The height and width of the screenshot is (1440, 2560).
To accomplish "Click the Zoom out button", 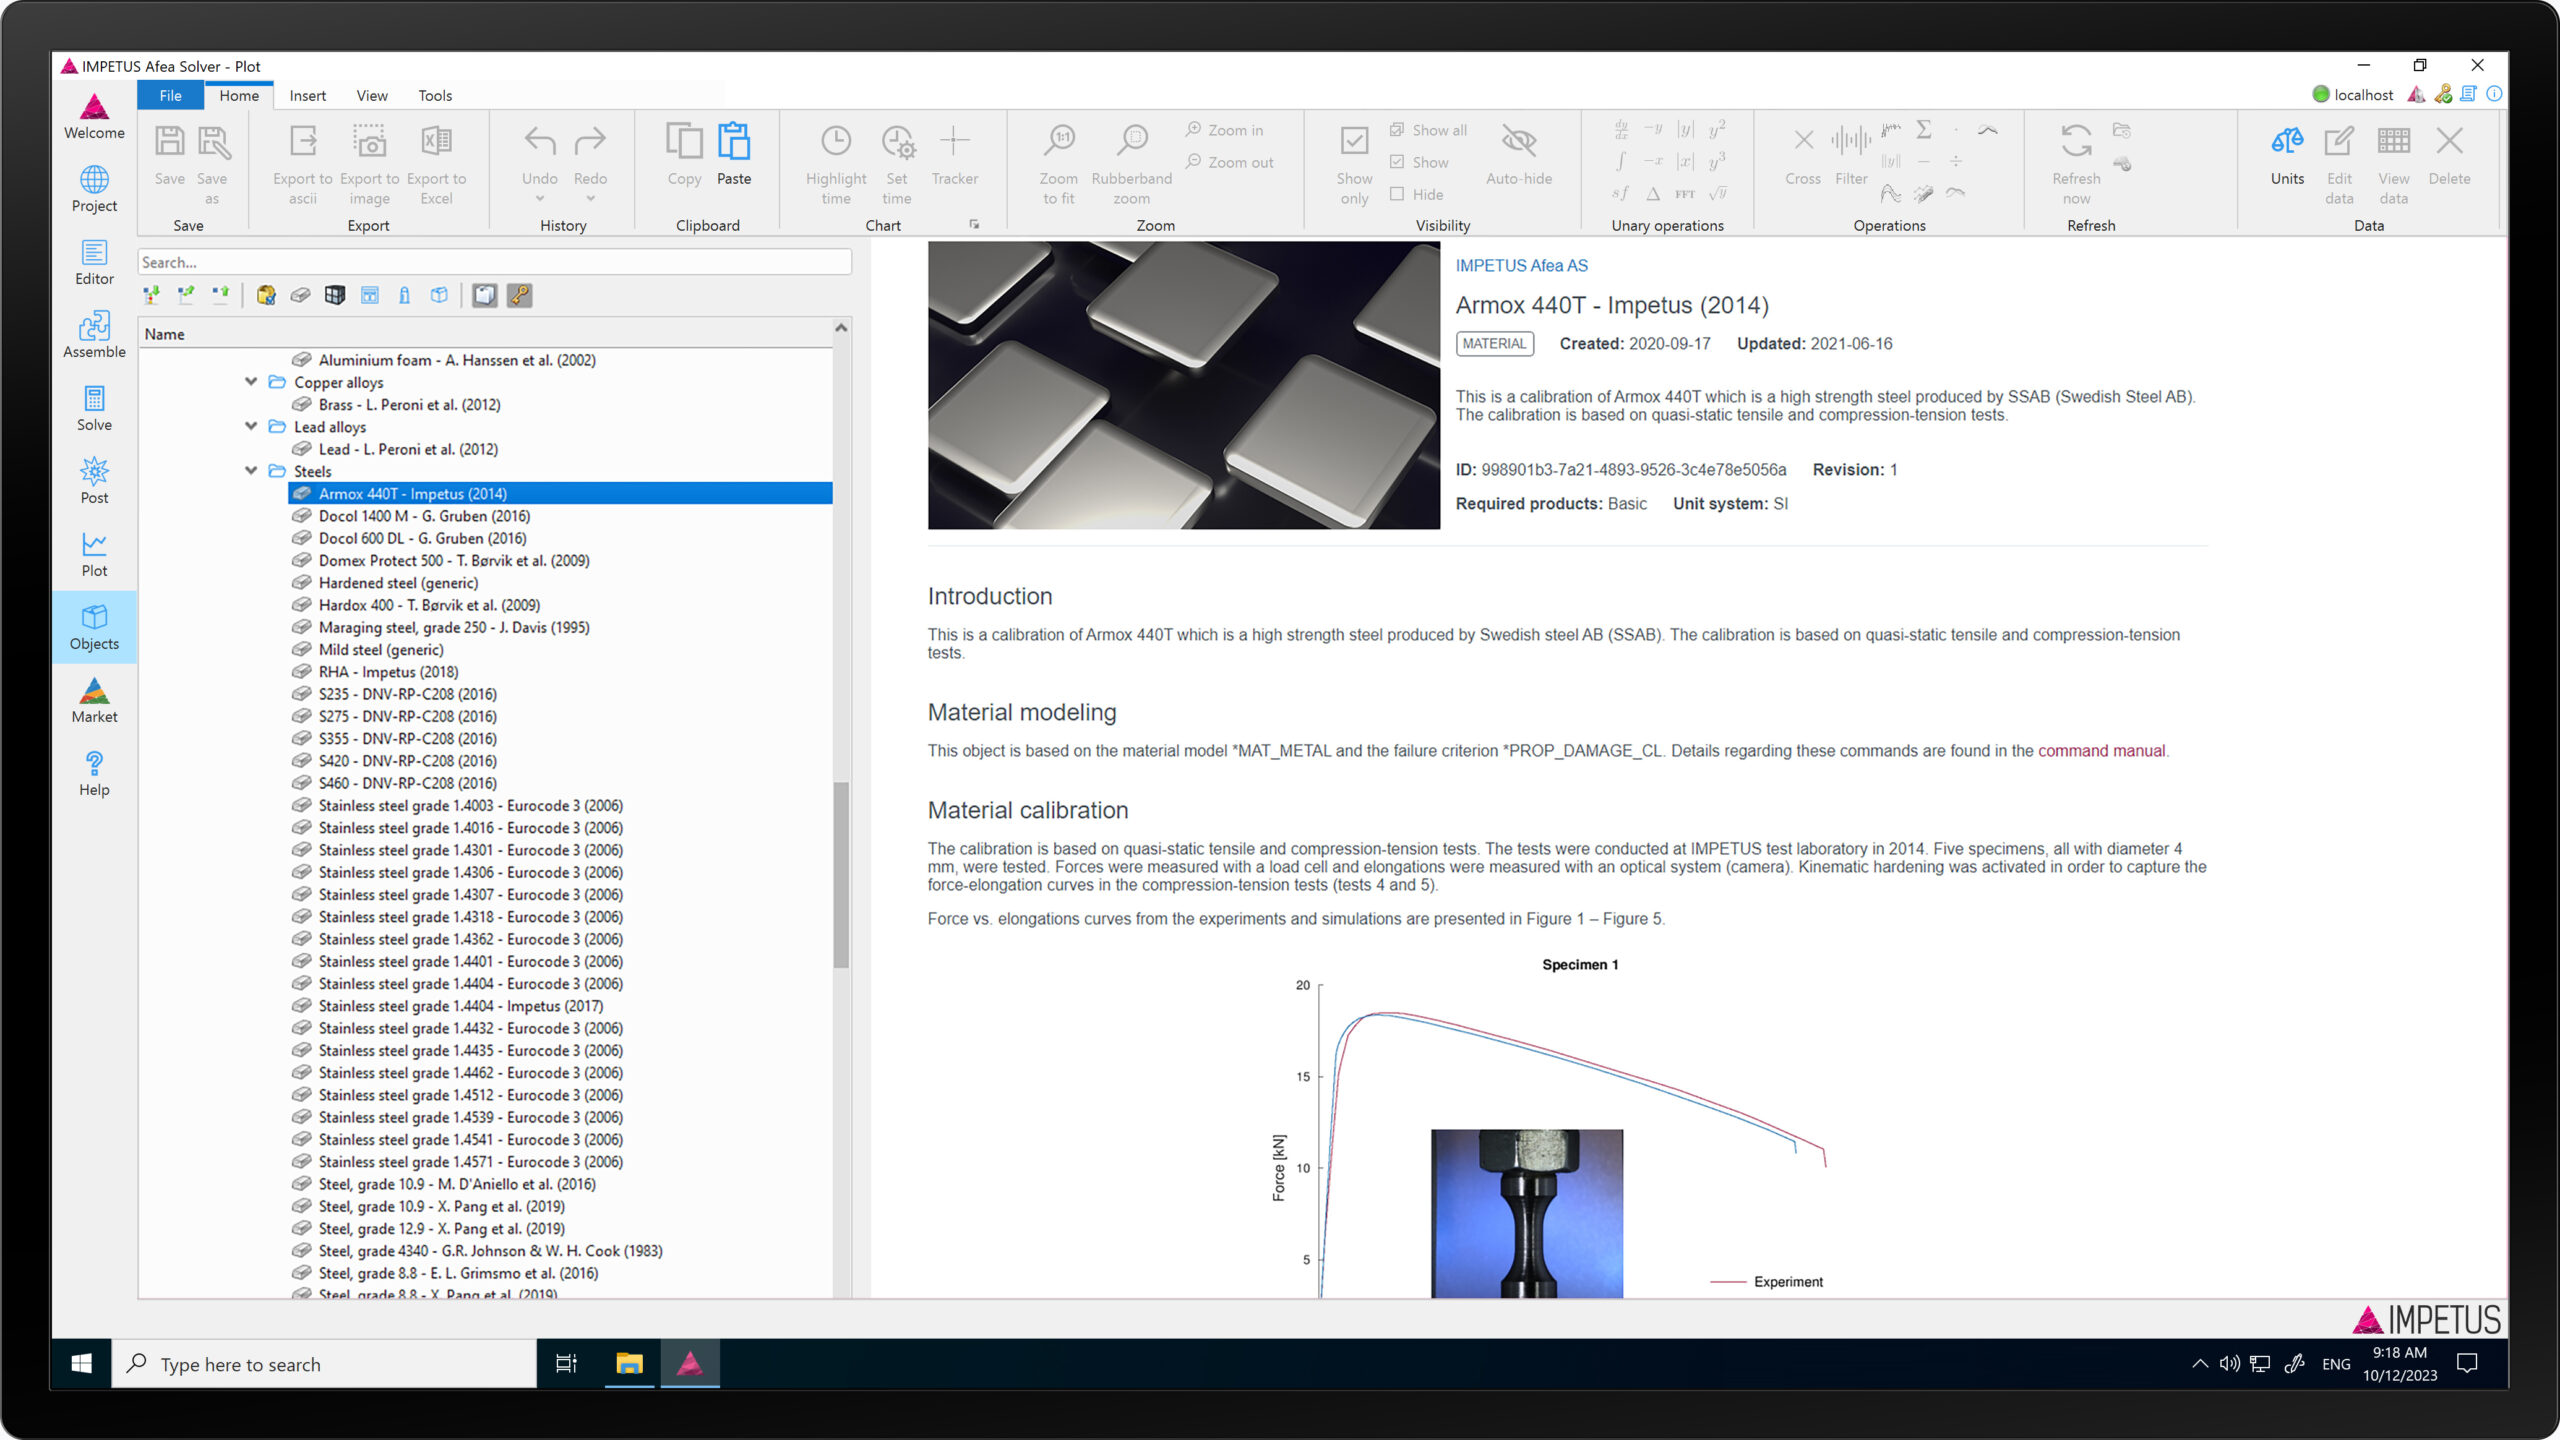I will coord(1230,162).
